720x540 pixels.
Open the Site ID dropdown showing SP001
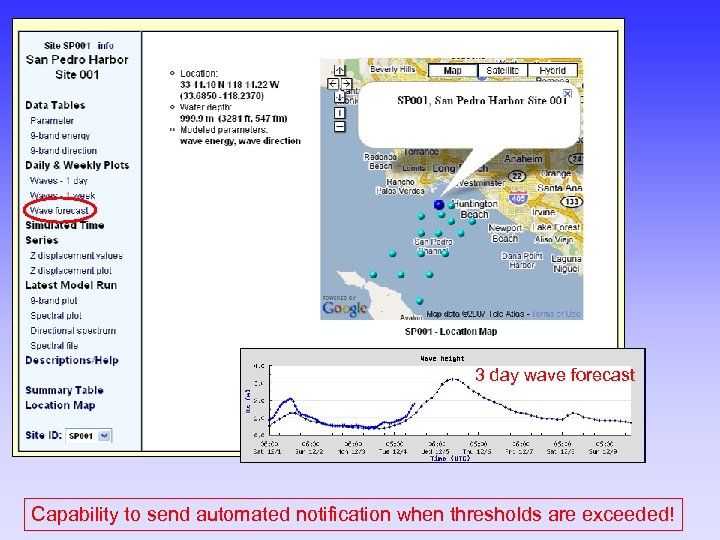(89, 436)
